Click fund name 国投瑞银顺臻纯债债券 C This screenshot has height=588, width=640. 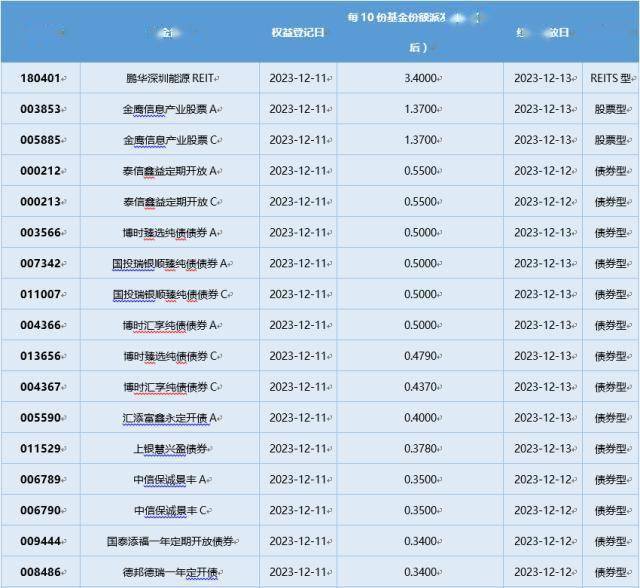(x=170, y=294)
